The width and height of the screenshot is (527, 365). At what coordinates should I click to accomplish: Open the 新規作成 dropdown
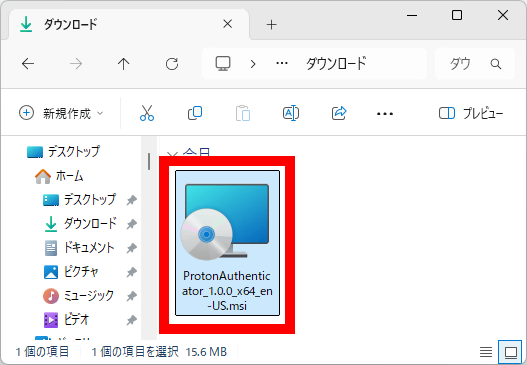point(61,113)
